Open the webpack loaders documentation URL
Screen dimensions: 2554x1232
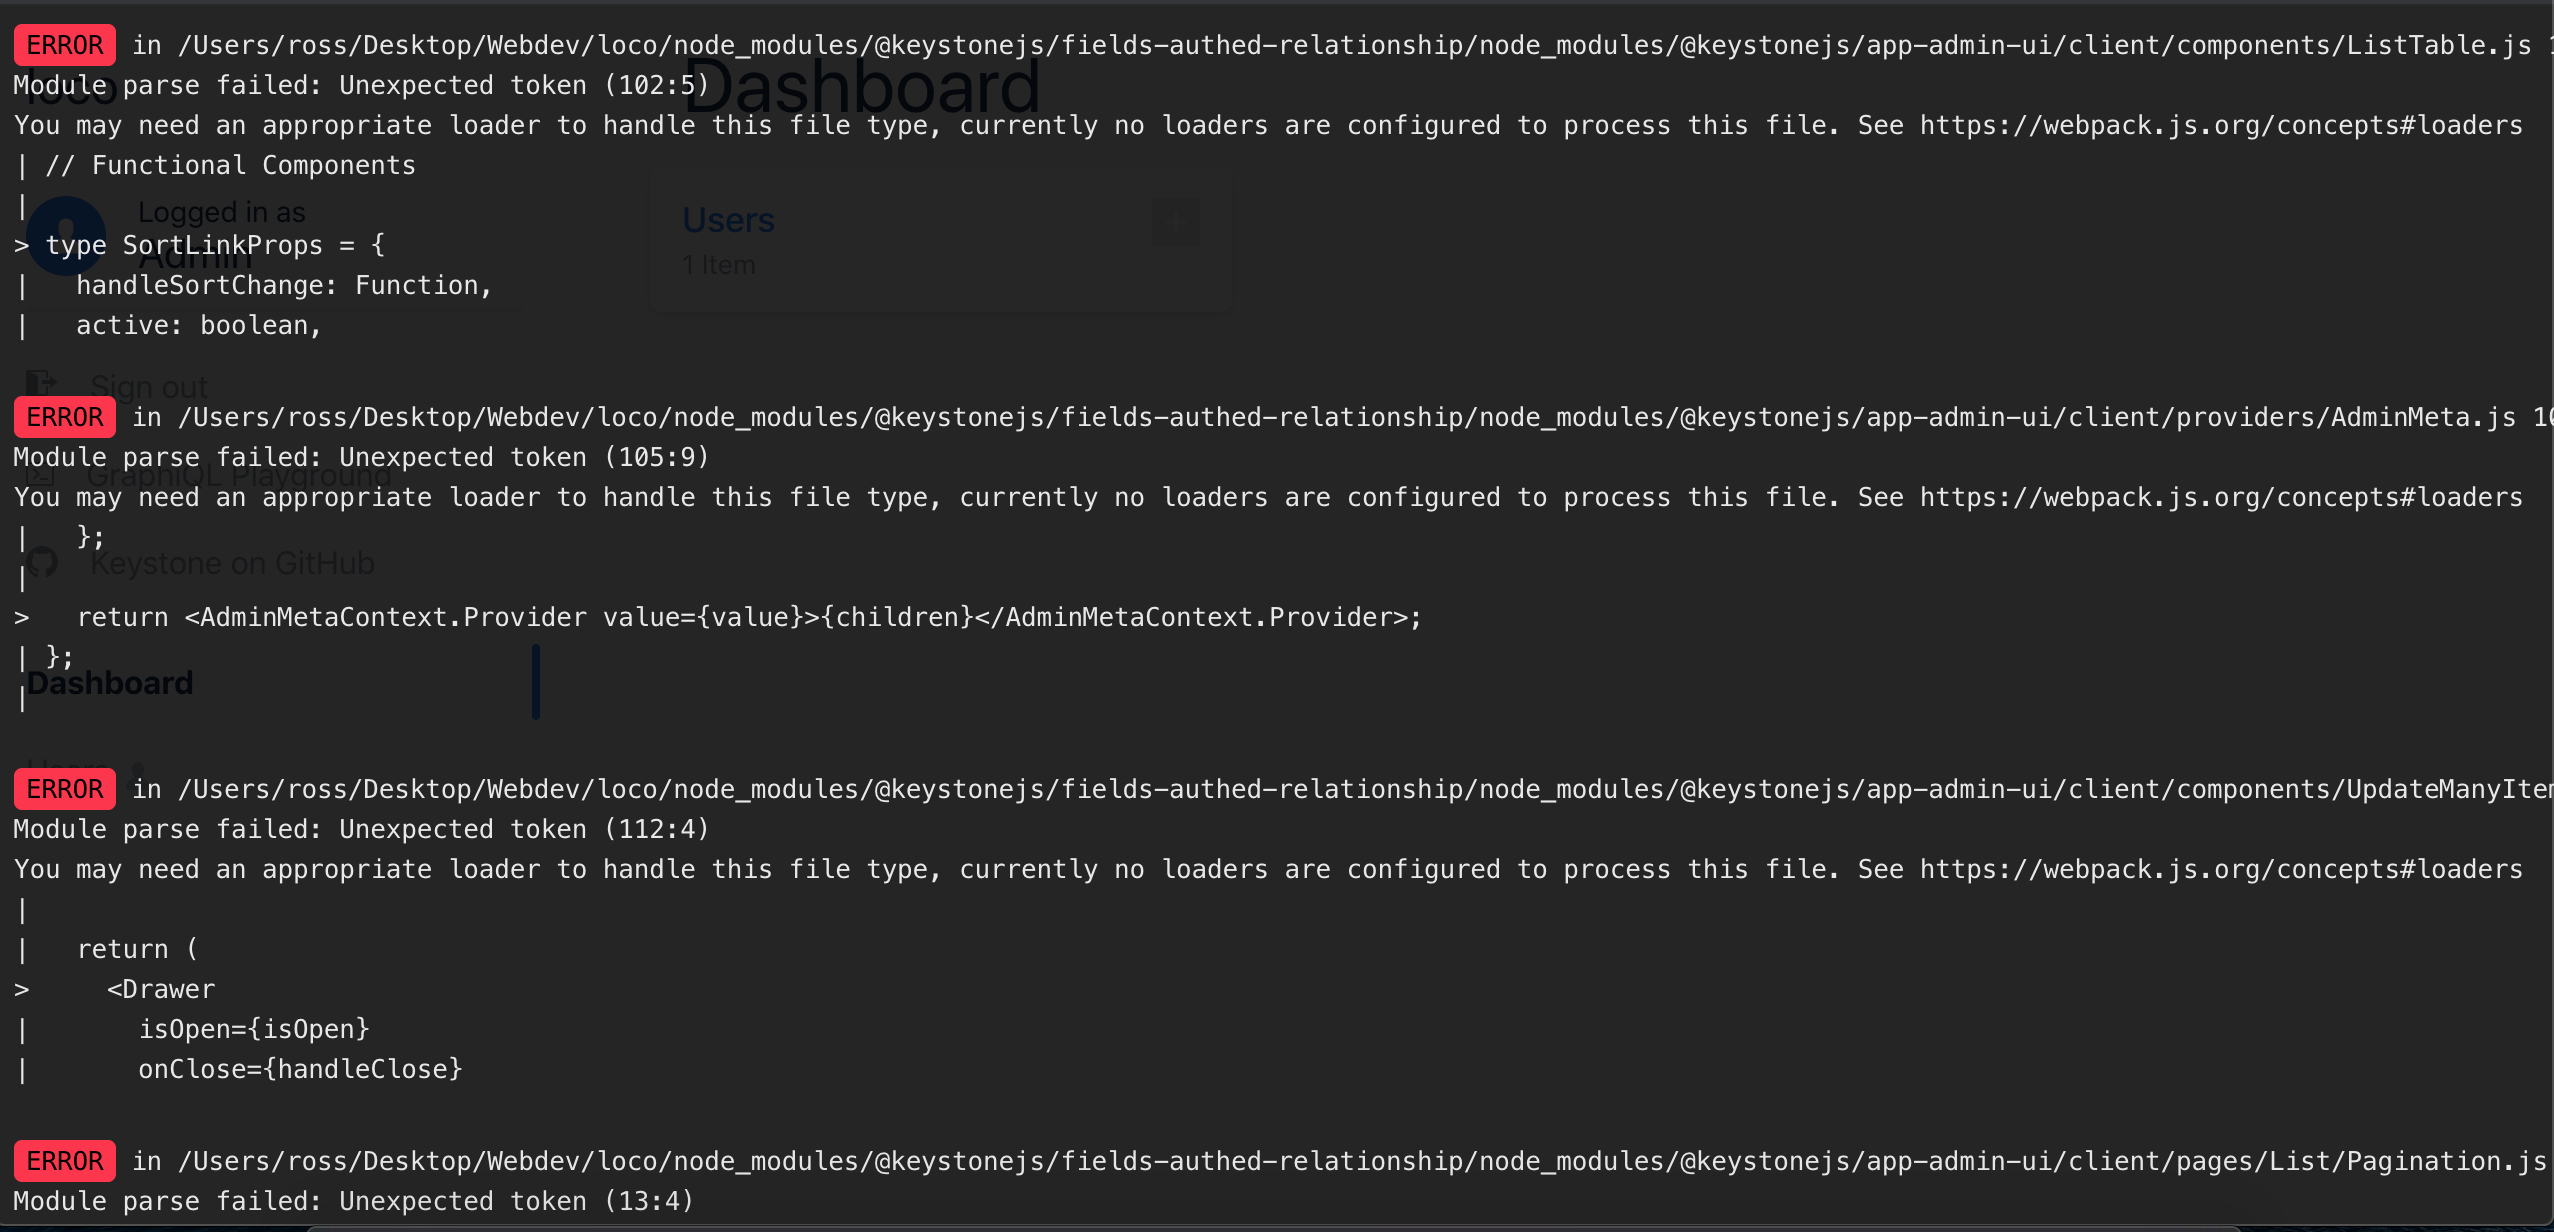(x=2218, y=124)
